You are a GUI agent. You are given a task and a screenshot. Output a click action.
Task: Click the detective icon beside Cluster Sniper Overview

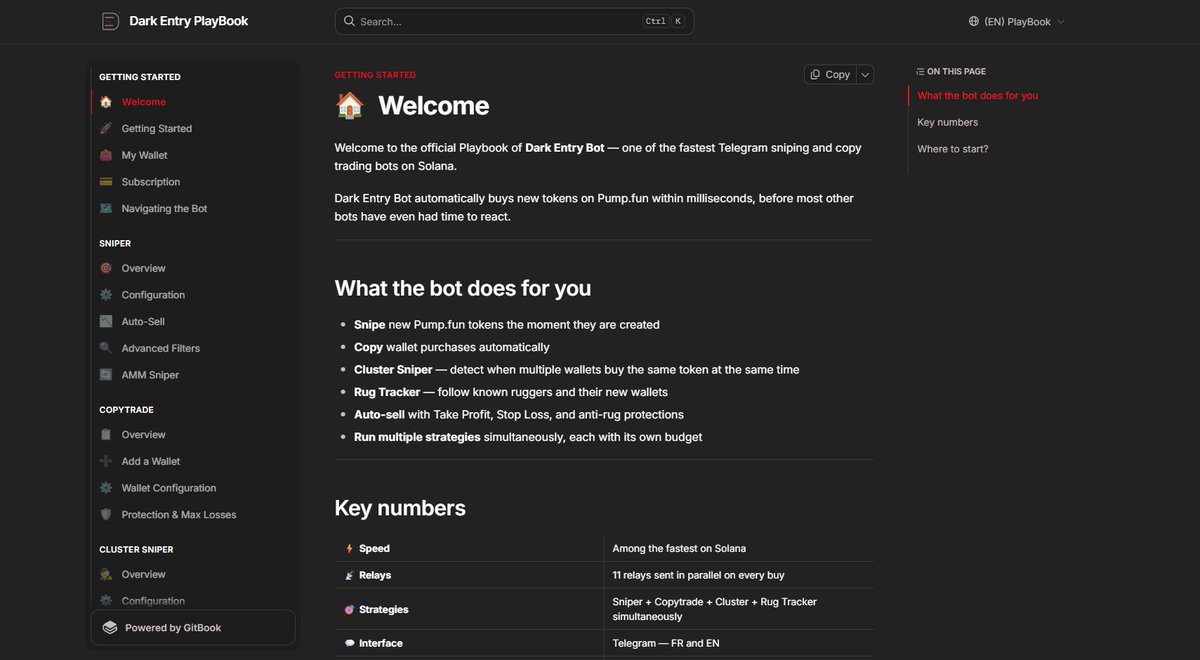click(x=106, y=574)
